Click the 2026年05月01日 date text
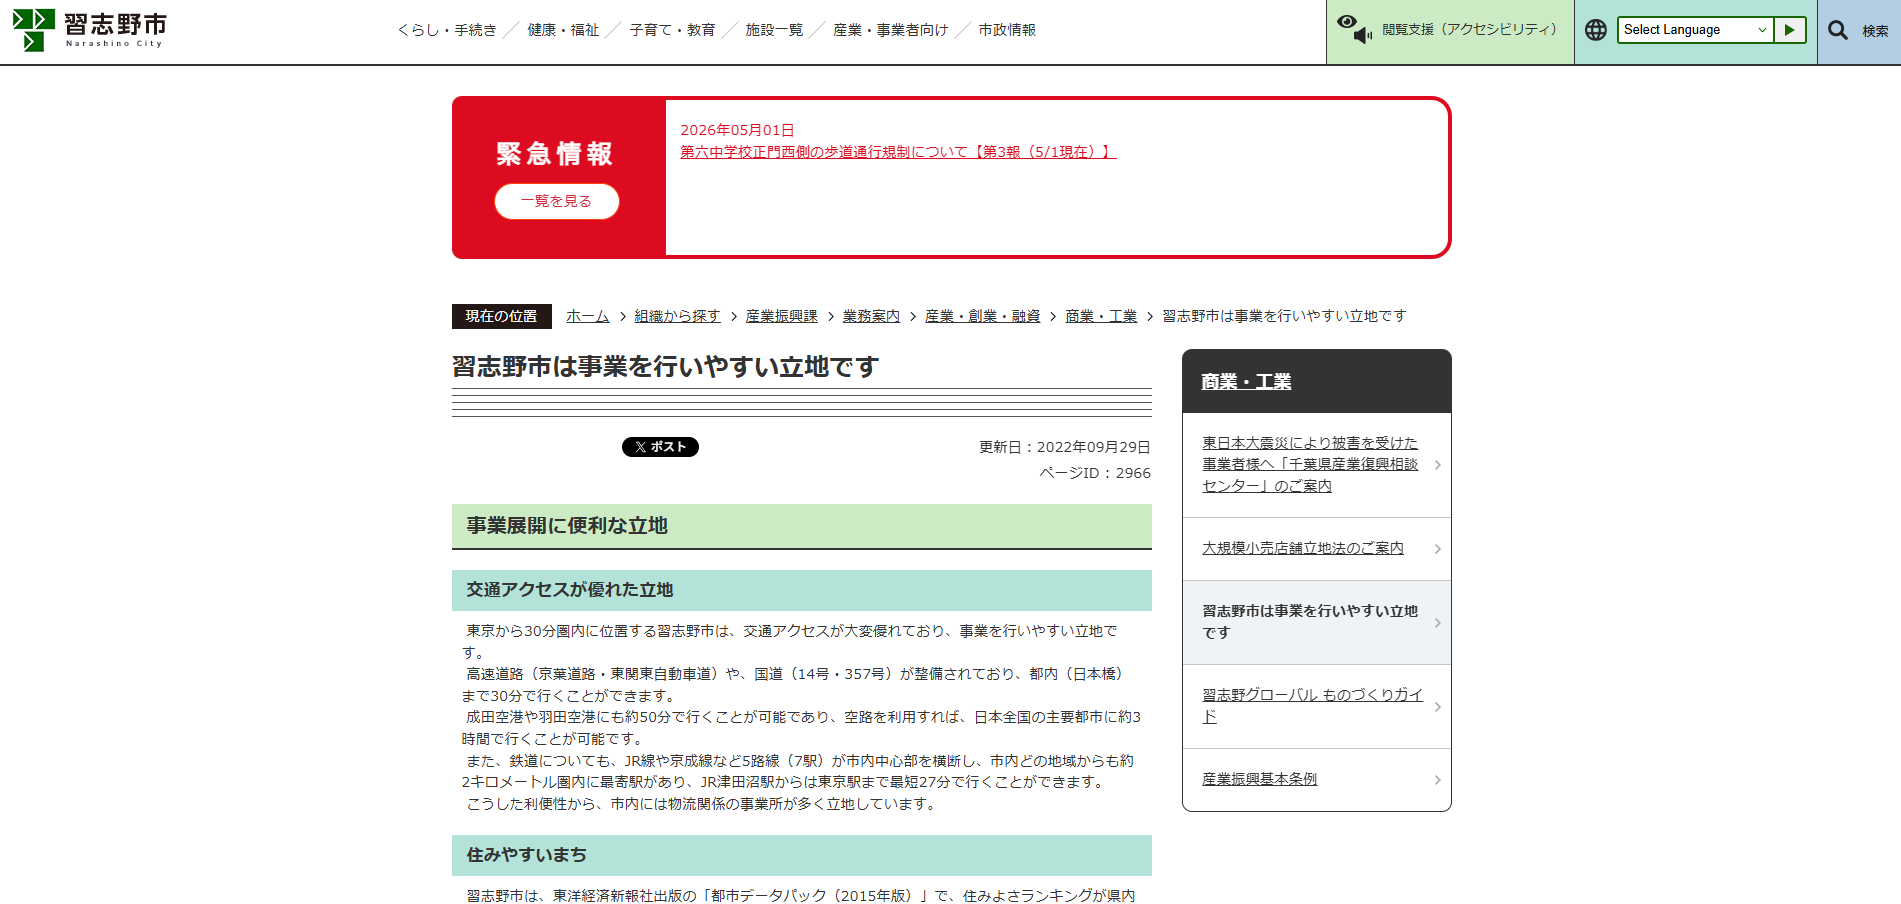 (x=738, y=130)
